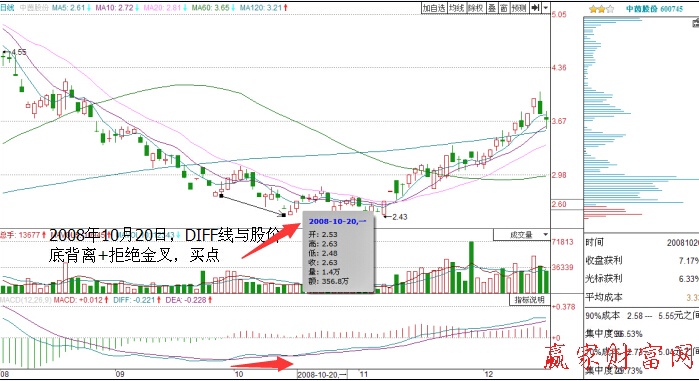Click the 窗 window icon button
Image resolution: width=699 pixels, height=381 pixels.
504,8
